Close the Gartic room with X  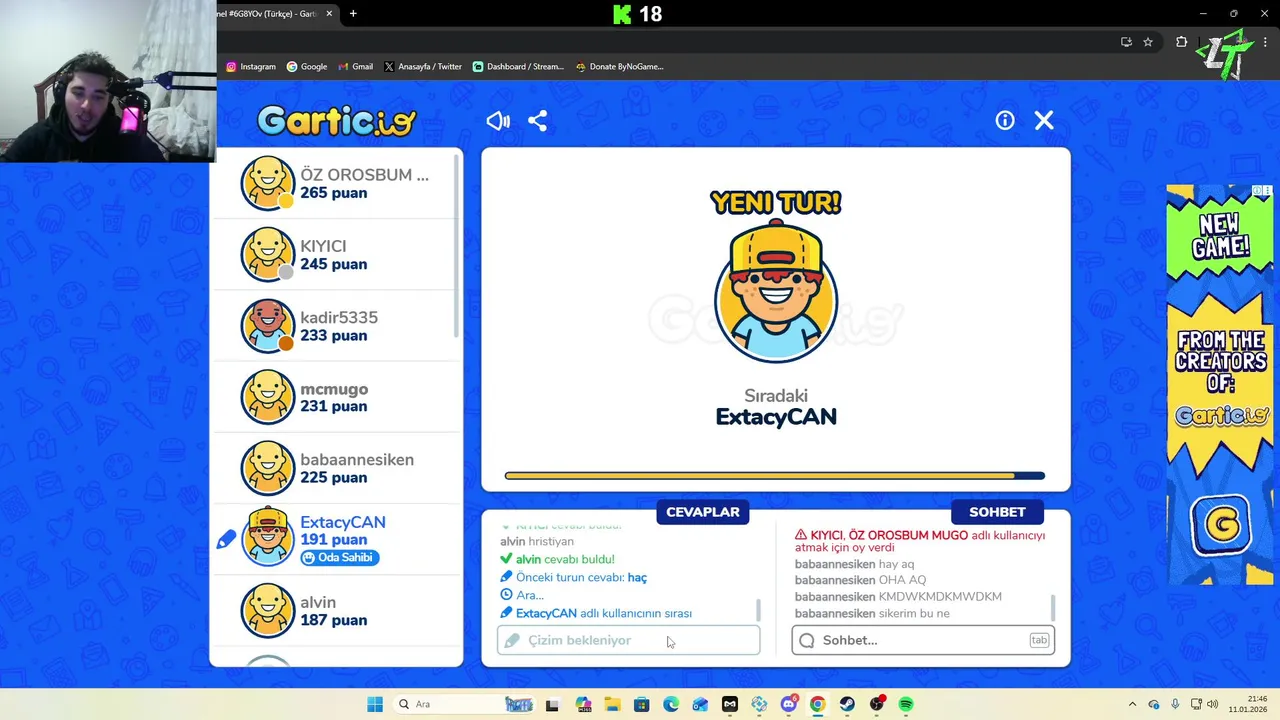pyautogui.click(x=1044, y=120)
